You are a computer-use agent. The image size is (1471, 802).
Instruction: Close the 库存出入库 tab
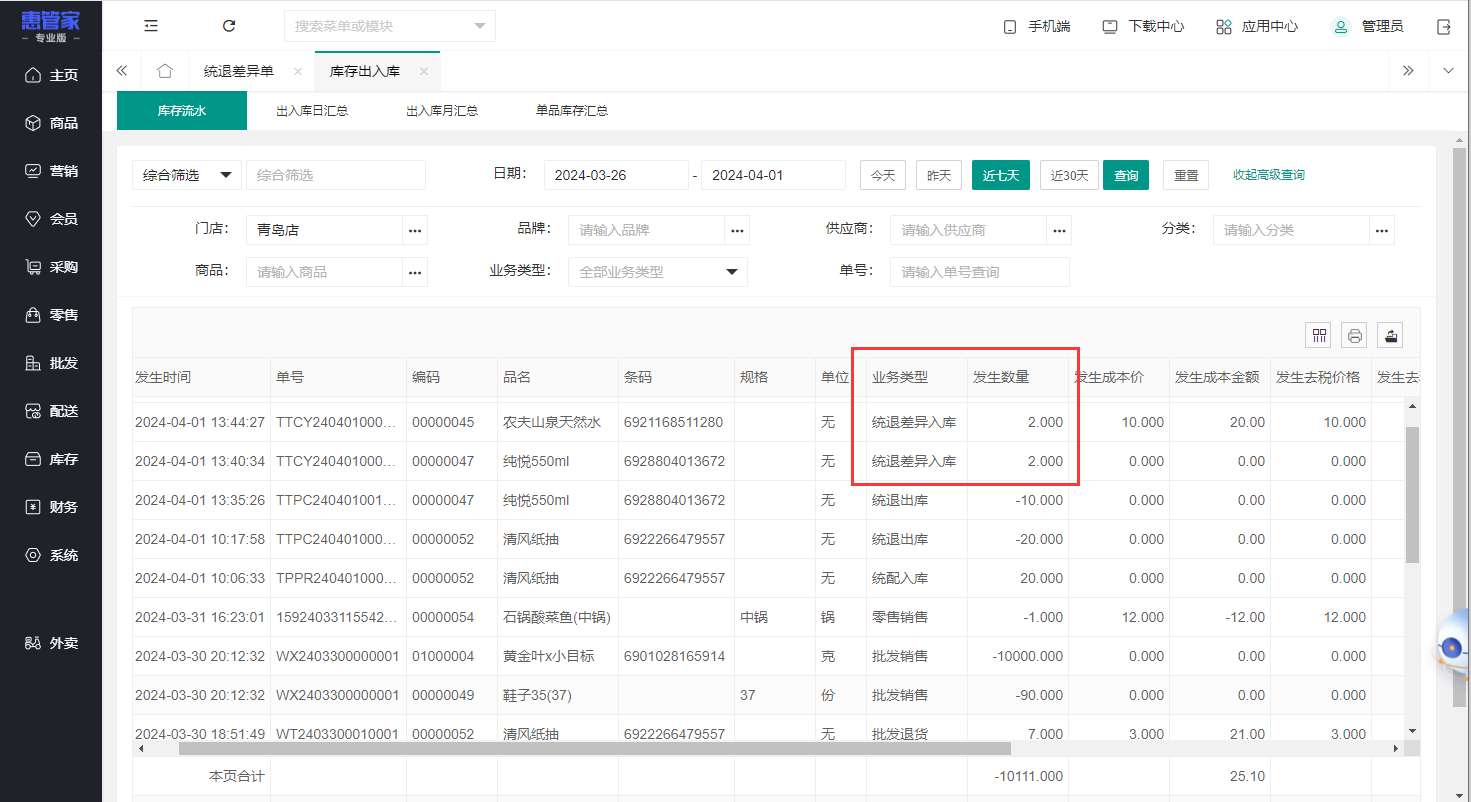(x=424, y=72)
